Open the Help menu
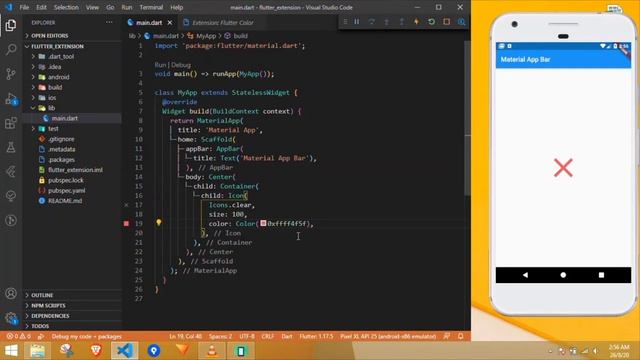 click(x=176, y=7)
